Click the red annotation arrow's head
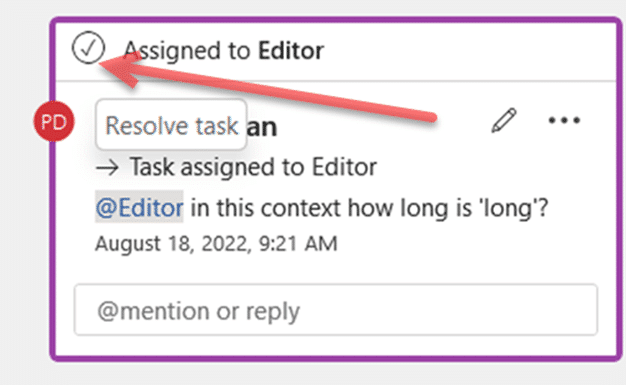This screenshot has height=385, width=626. (x=120, y=69)
